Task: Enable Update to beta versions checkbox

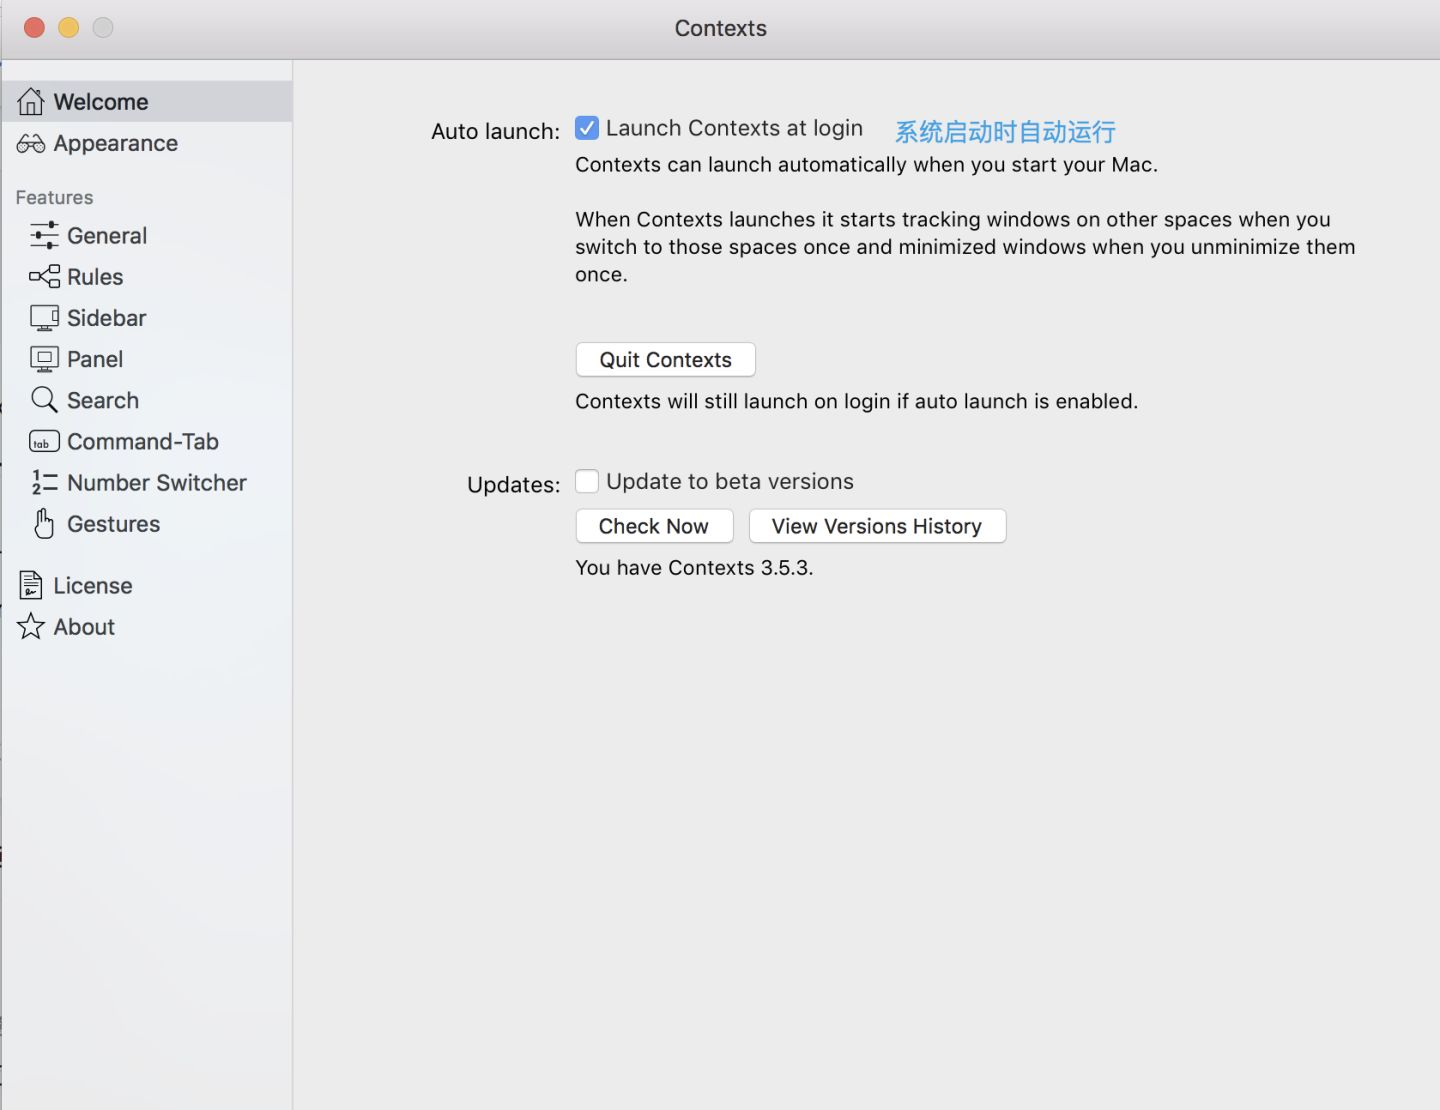Action: (587, 481)
